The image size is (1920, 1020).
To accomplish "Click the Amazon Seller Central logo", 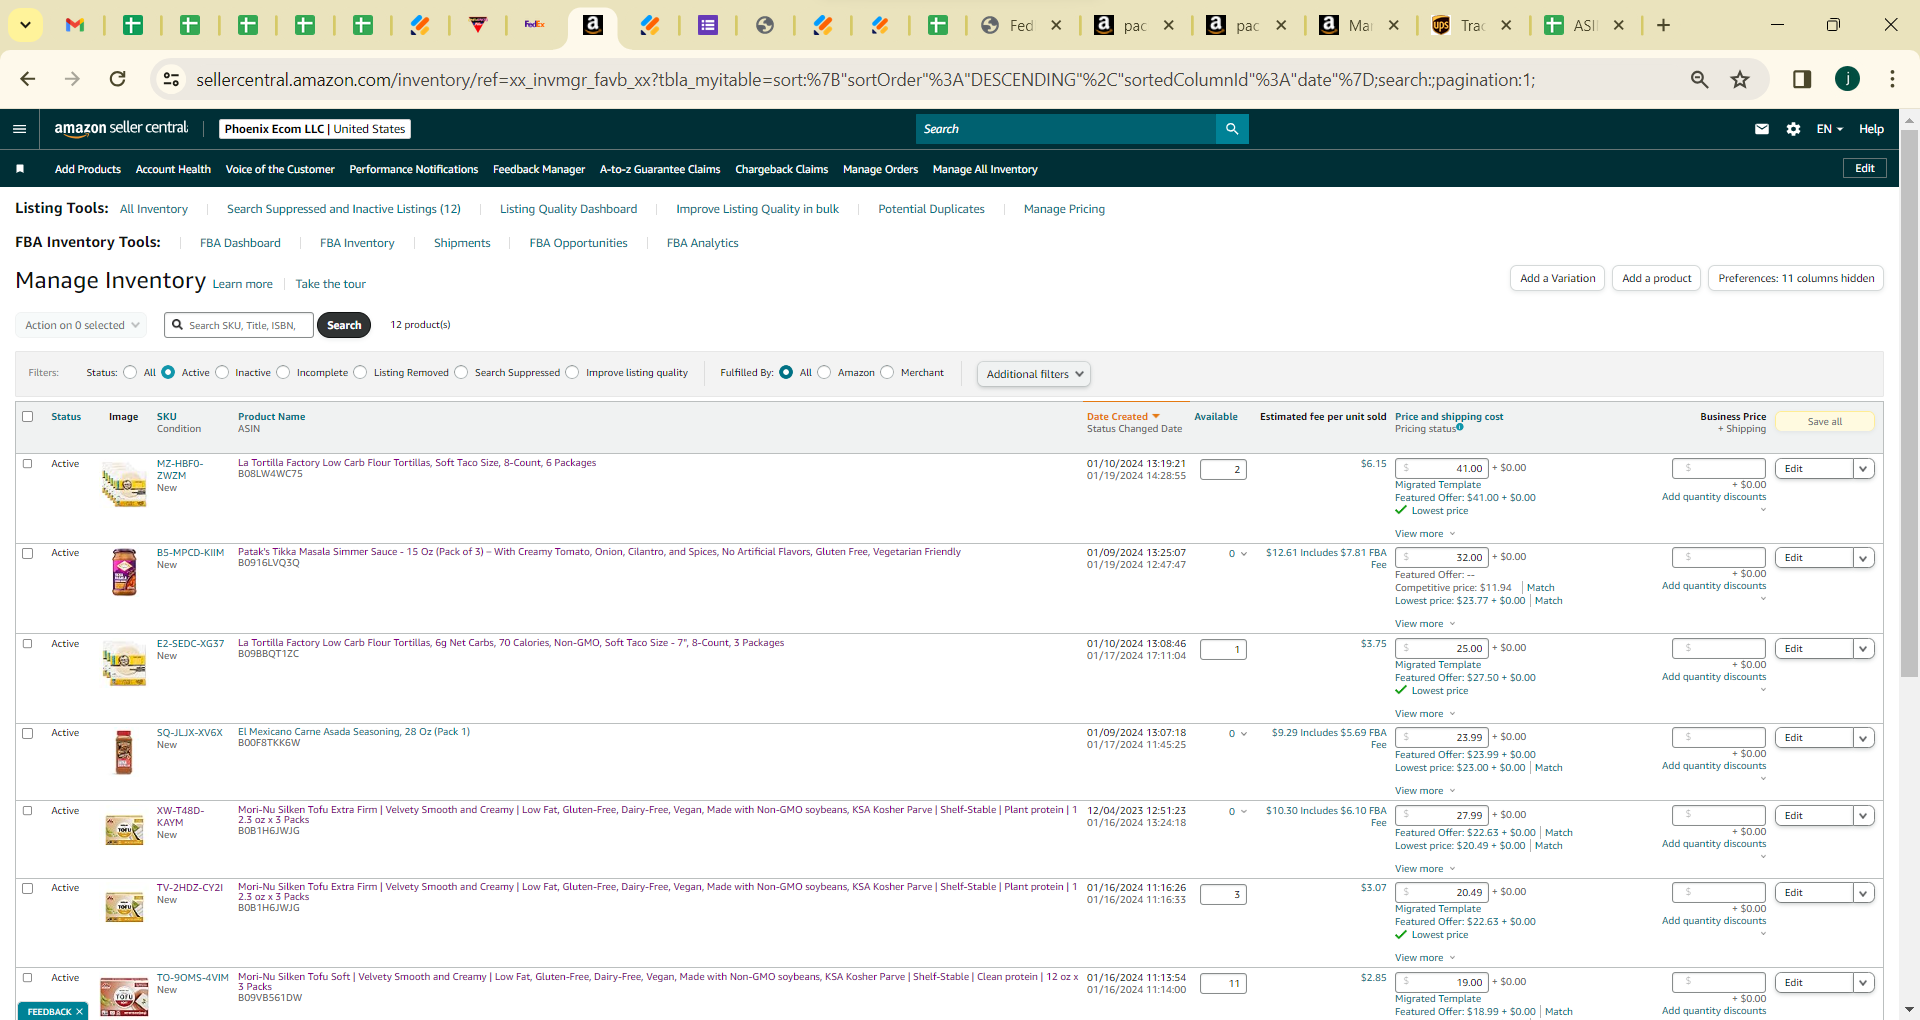I will 121,128.
